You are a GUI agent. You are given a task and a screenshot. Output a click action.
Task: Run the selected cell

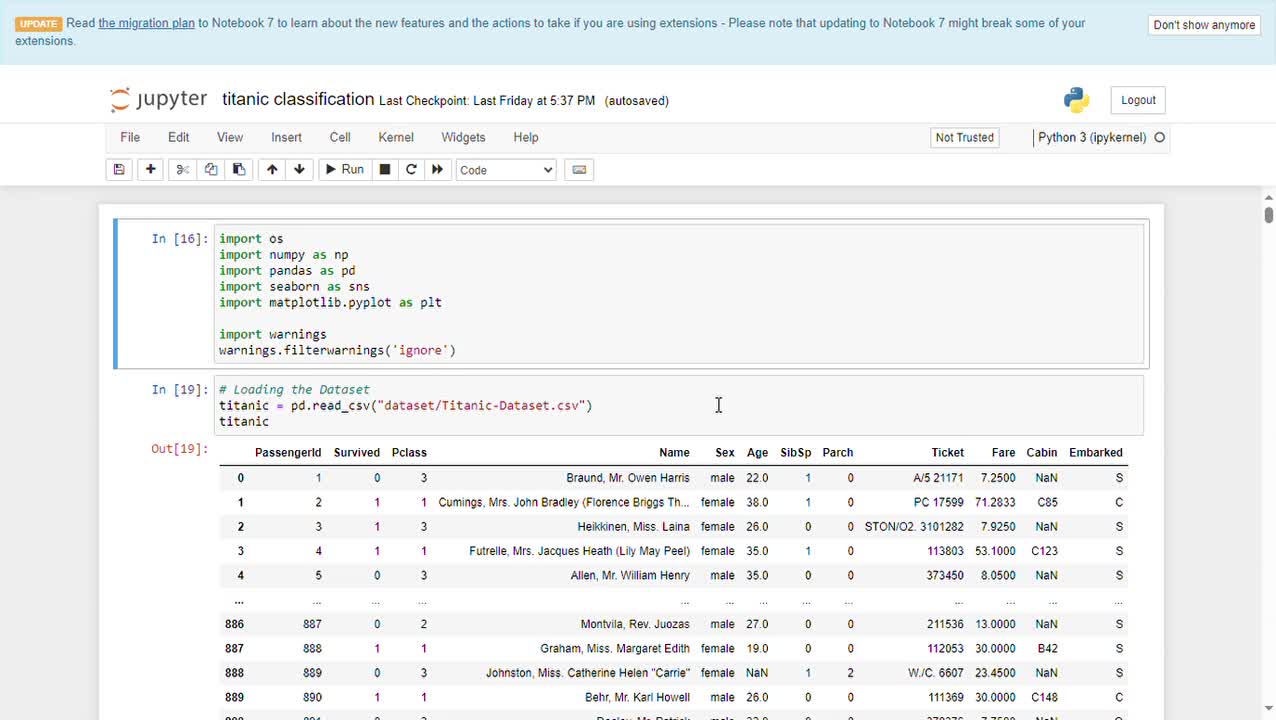point(345,170)
